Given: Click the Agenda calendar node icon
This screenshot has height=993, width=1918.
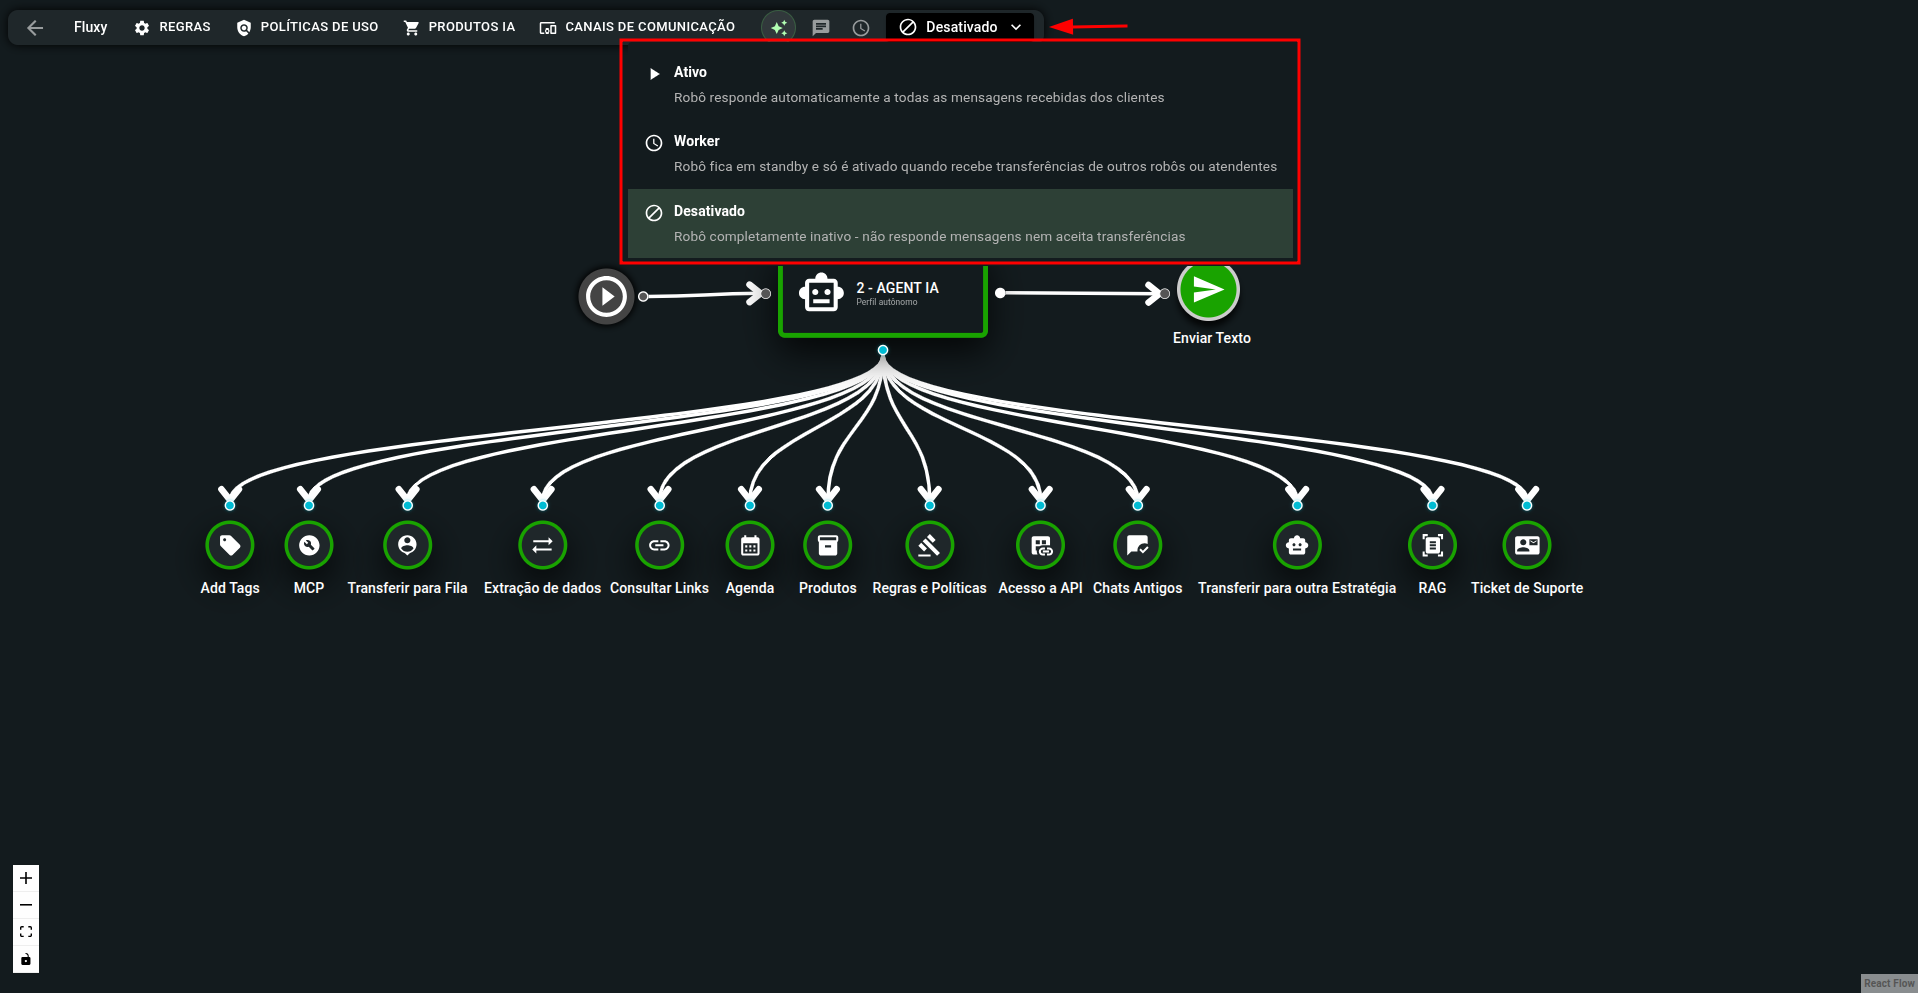Looking at the screenshot, I should [x=750, y=545].
